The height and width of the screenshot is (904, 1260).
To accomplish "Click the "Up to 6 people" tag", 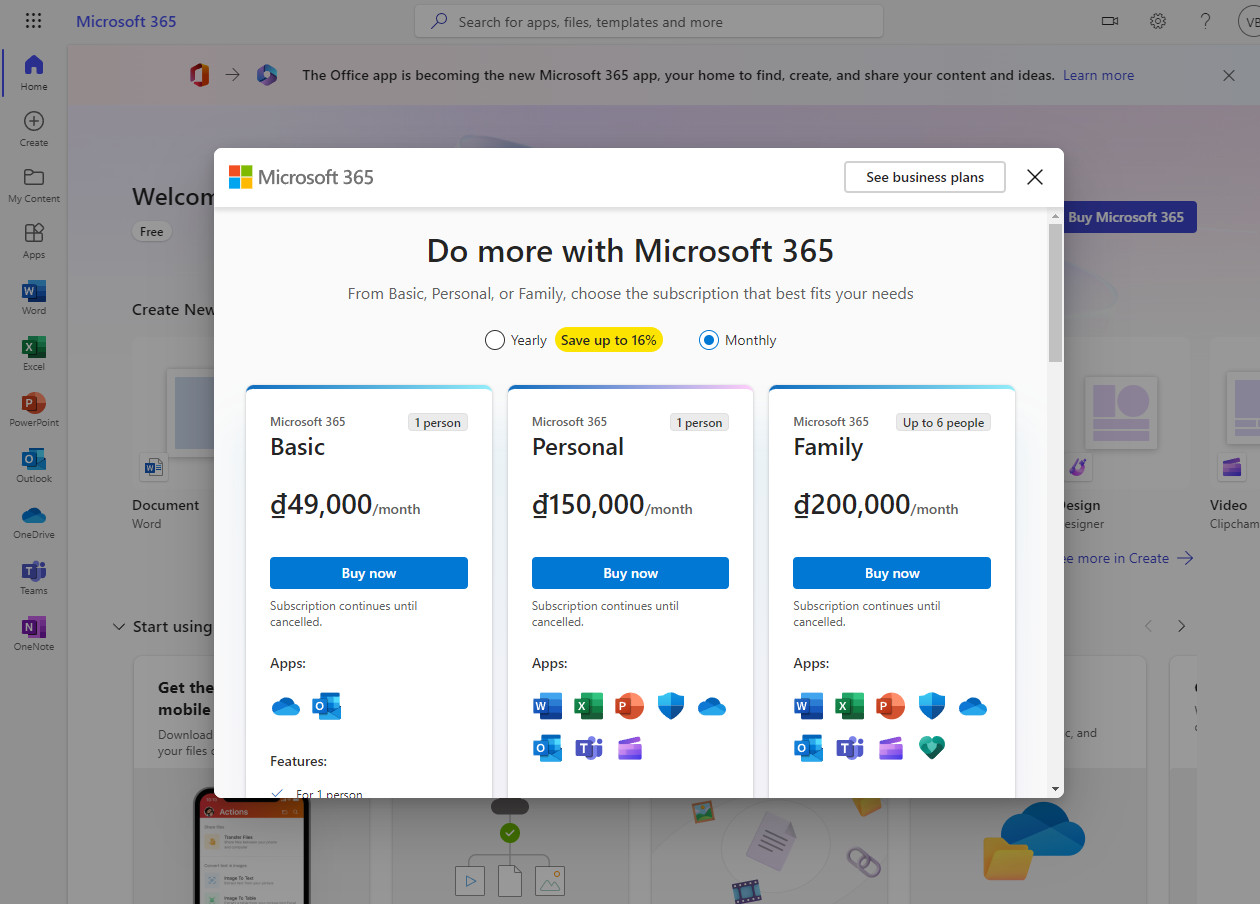I will [943, 422].
